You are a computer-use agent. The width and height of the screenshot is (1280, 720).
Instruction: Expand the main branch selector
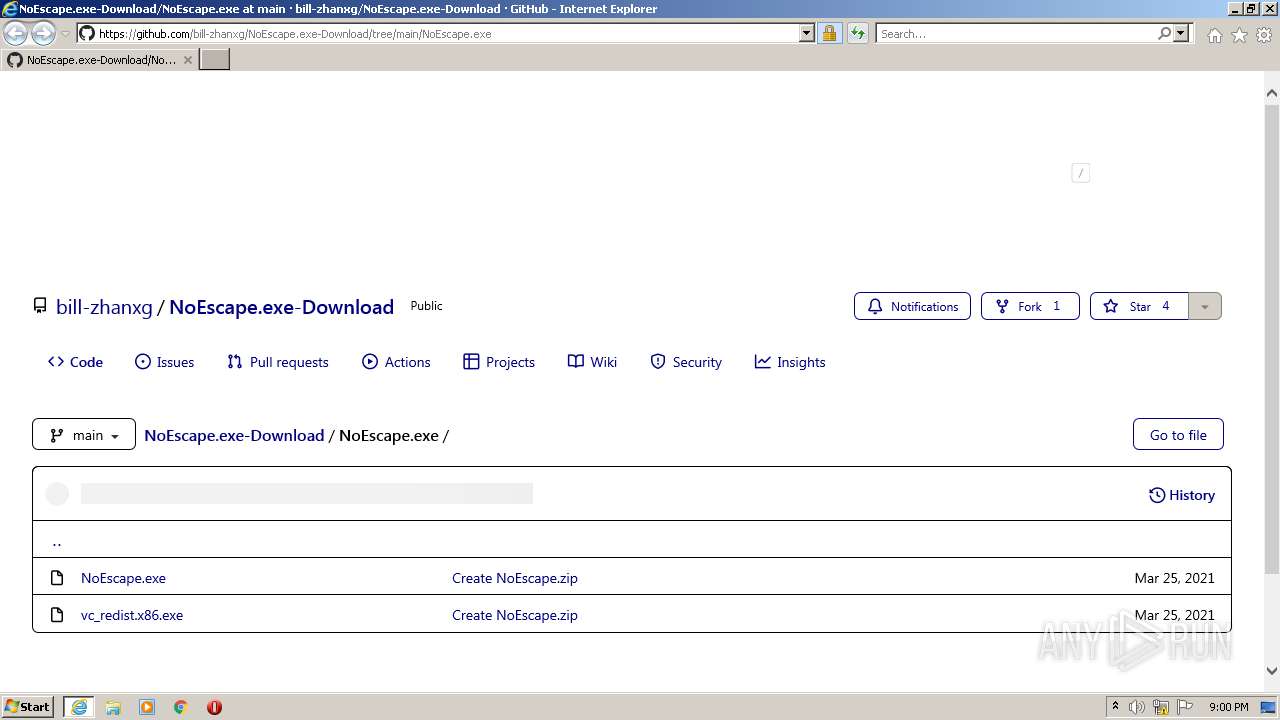coord(84,434)
